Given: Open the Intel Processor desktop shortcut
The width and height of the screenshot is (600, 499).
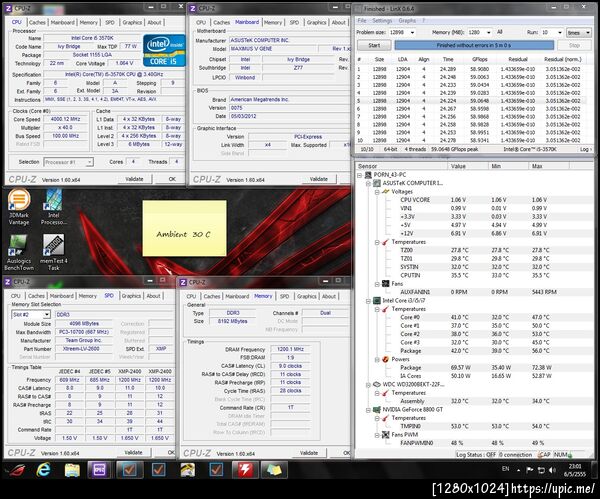Looking at the screenshot, I should click(54, 207).
